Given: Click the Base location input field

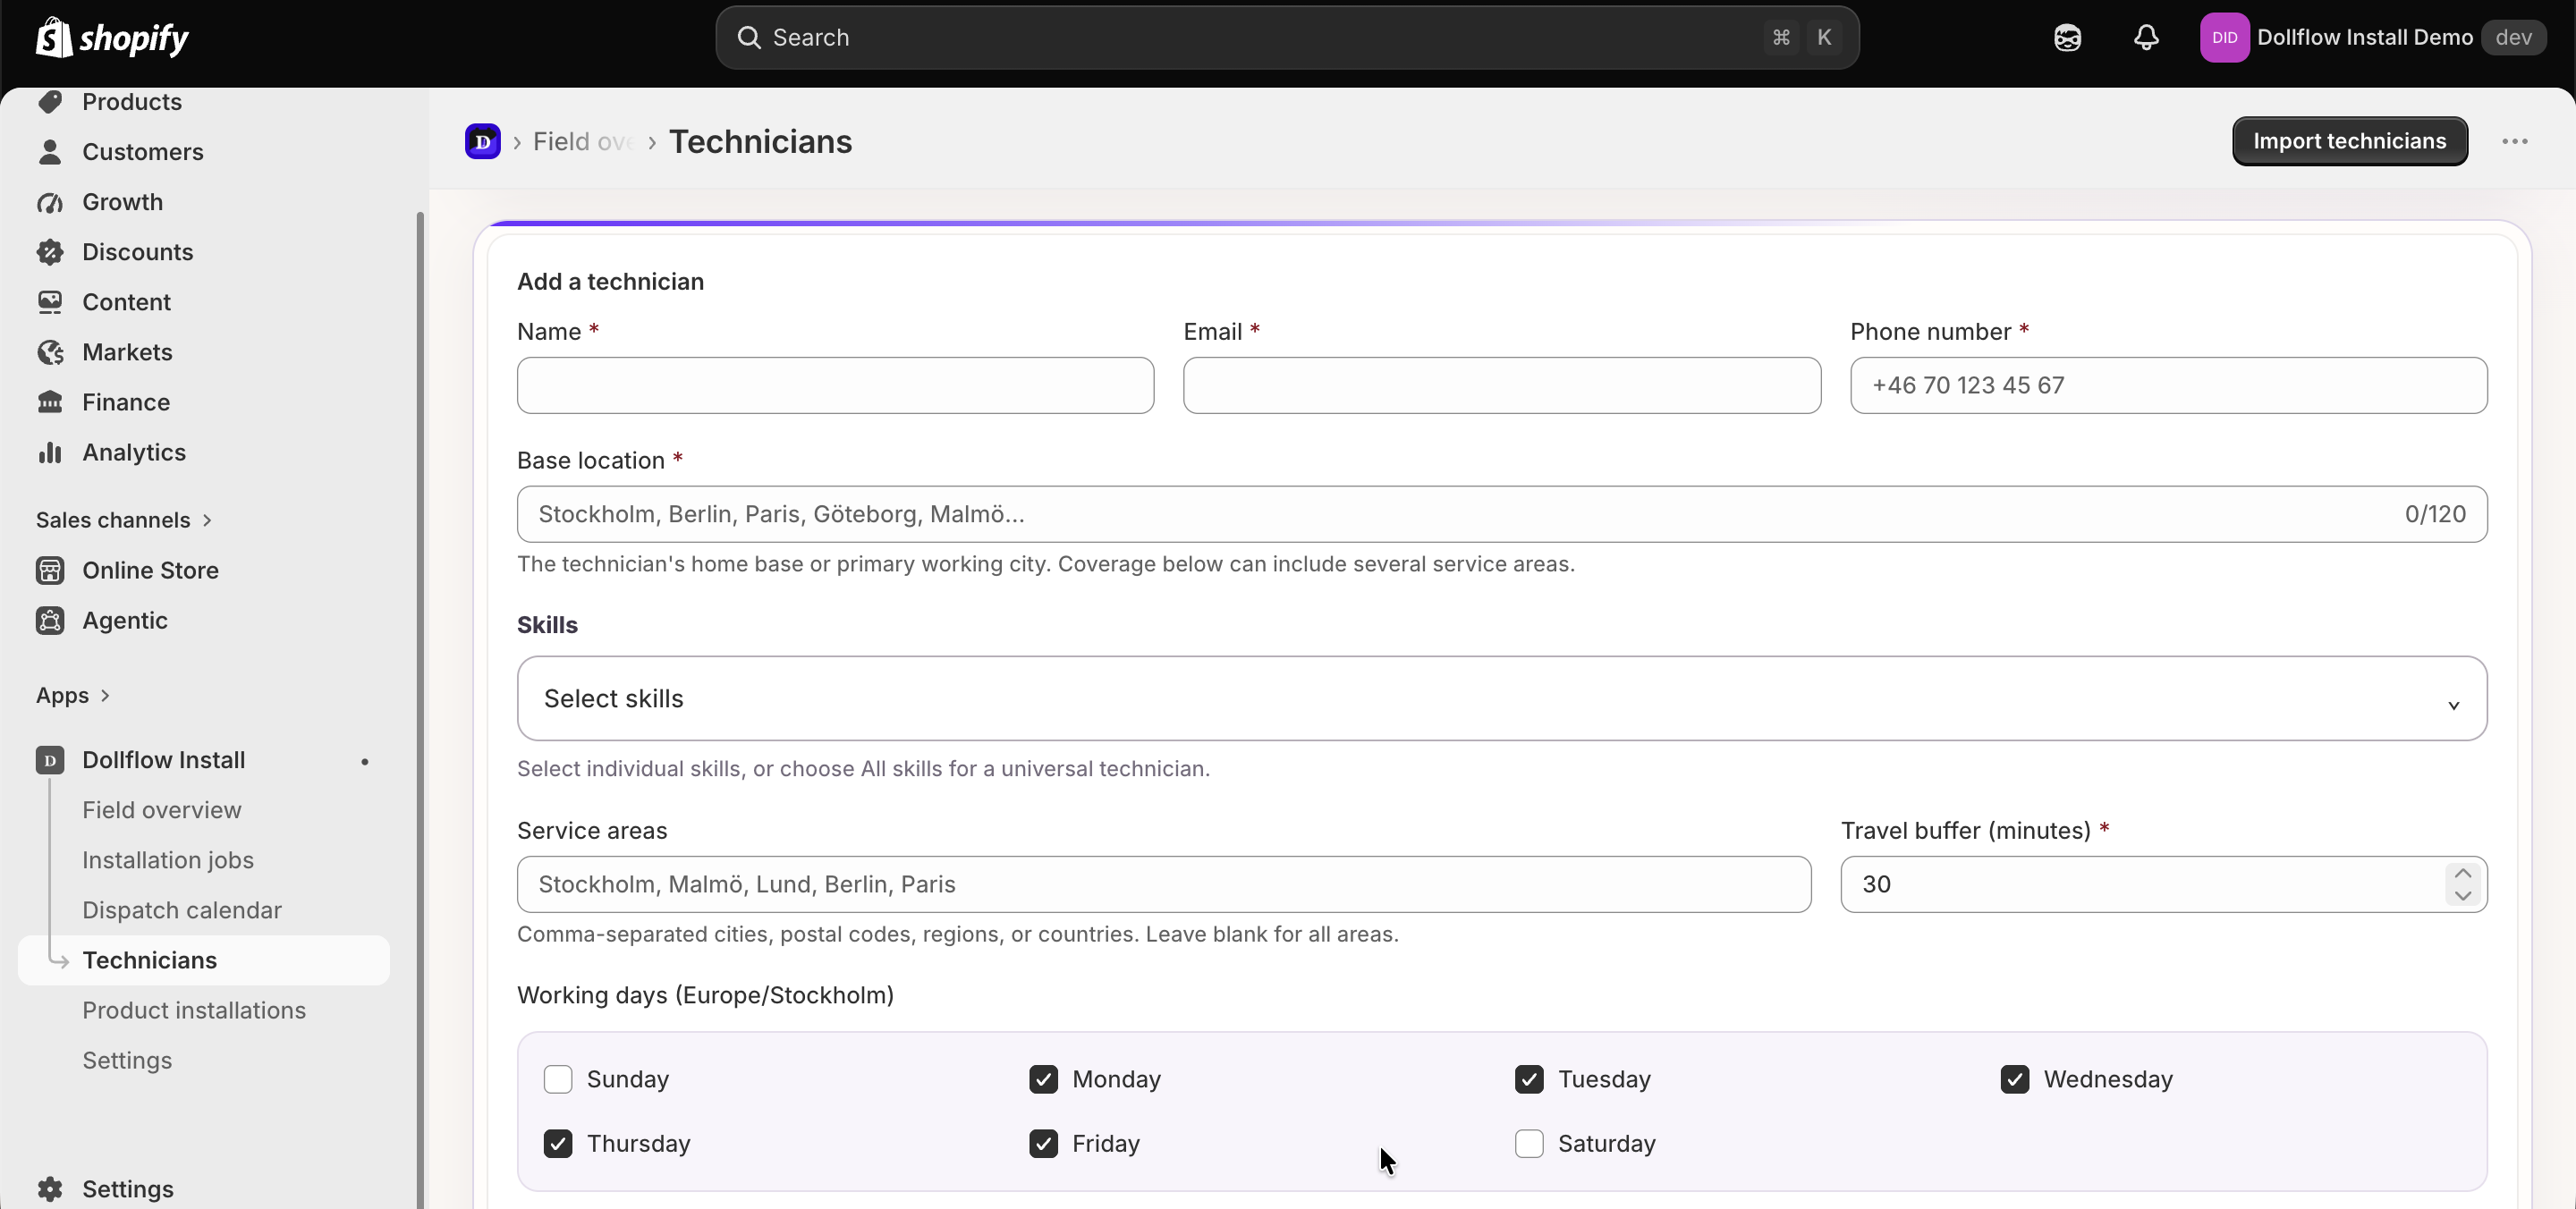Looking at the screenshot, I should click(1502, 514).
